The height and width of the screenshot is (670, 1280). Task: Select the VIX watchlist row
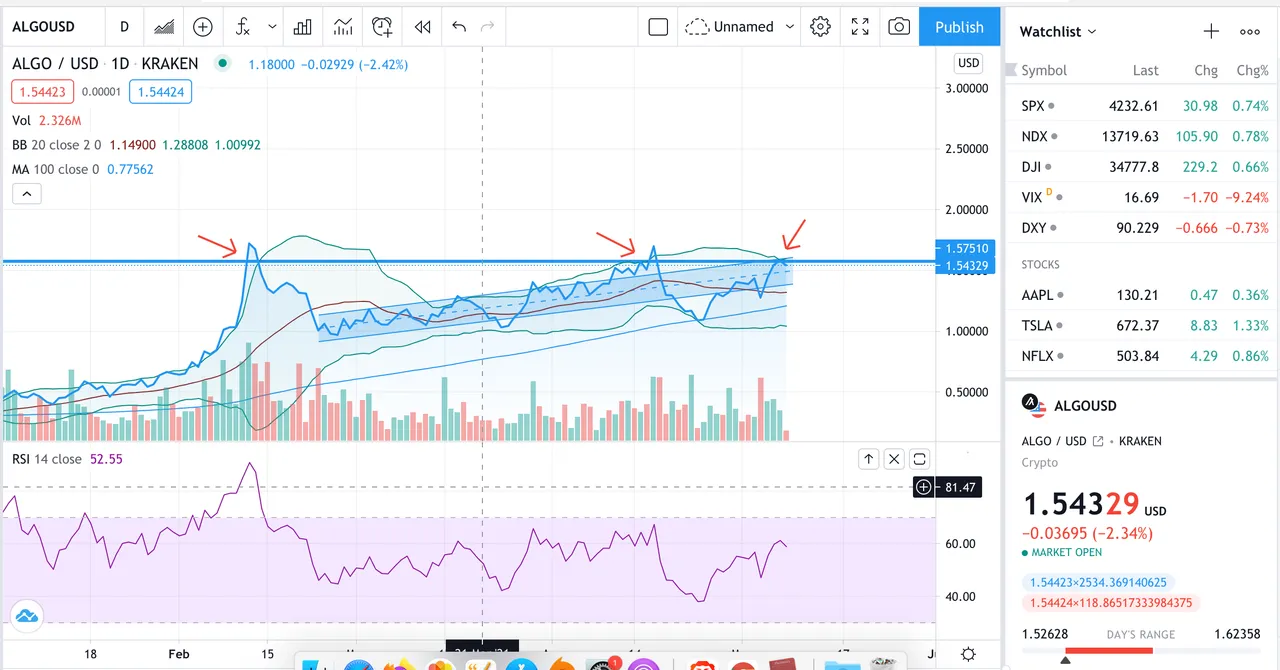tap(1141, 197)
